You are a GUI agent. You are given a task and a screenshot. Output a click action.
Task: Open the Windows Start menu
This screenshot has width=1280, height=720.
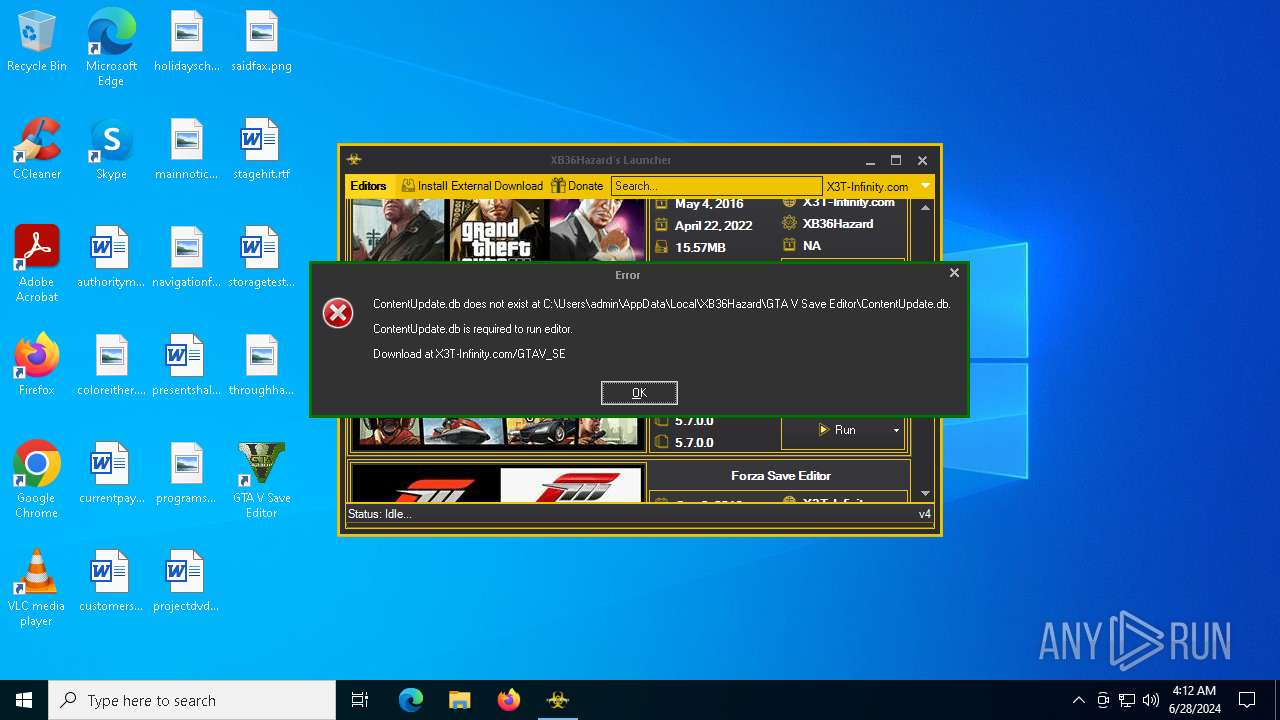(x=24, y=700)
